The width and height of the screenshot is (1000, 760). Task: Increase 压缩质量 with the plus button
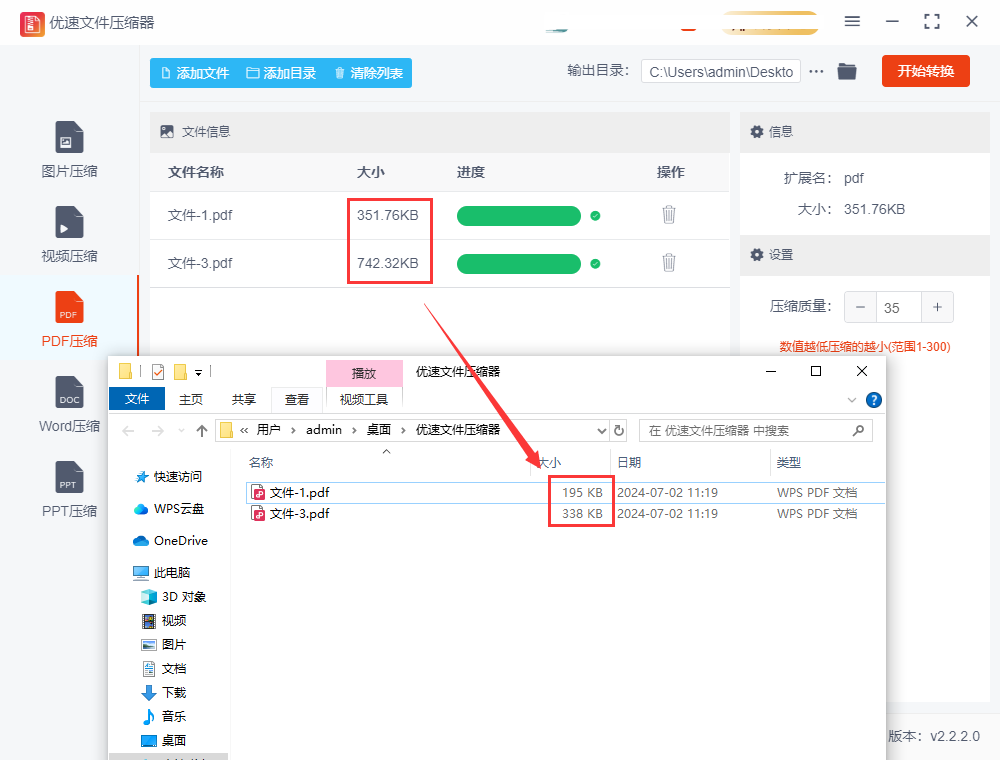[x=937, y=307]
